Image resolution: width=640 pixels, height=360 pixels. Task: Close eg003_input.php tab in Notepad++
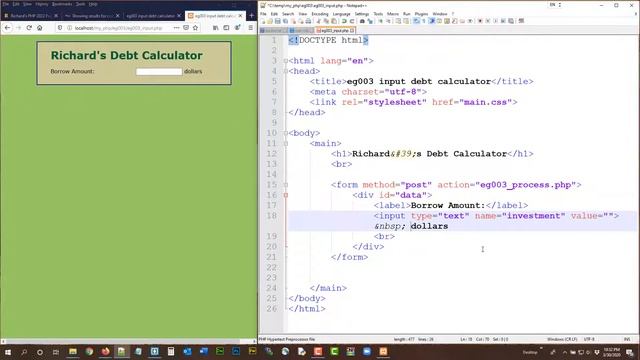[x=352, y=31]
